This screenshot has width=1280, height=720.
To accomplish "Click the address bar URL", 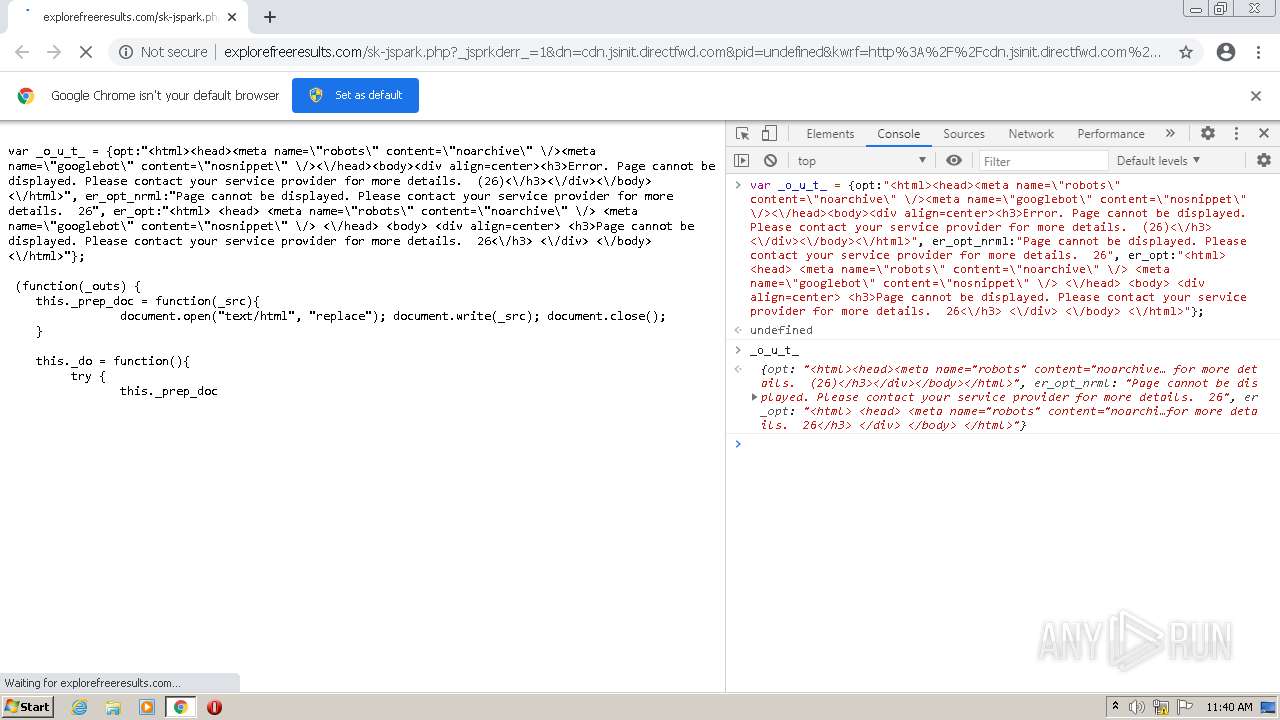I will 692,52.
